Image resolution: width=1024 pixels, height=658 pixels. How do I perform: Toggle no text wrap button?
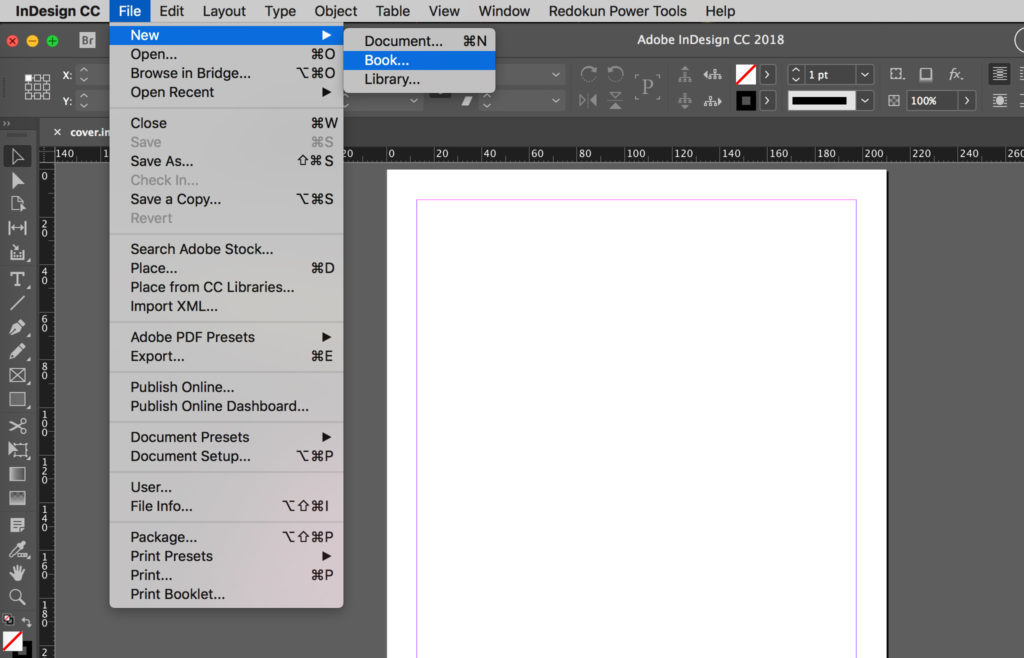[999, 74]
